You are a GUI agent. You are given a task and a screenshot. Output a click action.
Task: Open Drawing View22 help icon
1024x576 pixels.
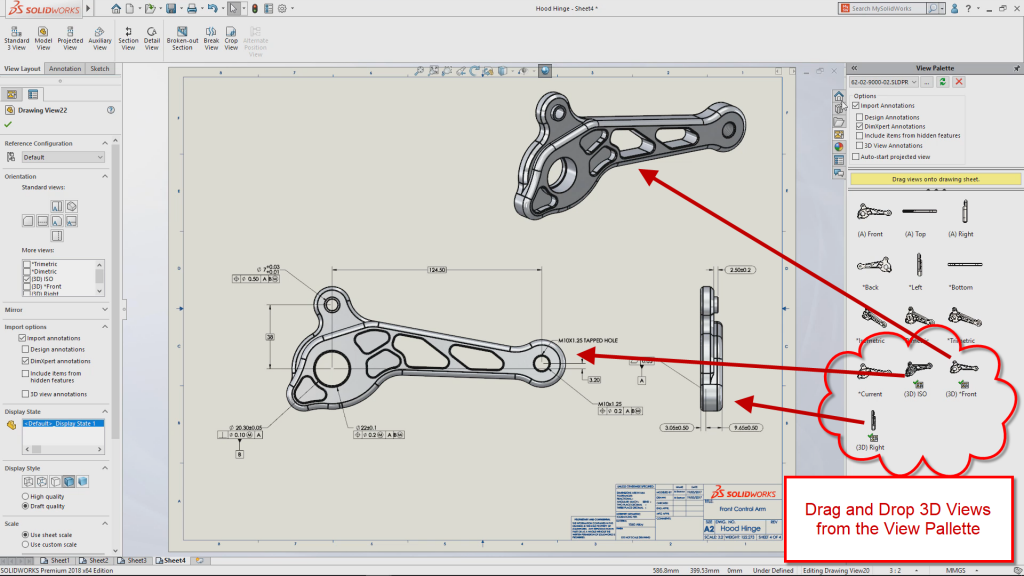[111, 110]
